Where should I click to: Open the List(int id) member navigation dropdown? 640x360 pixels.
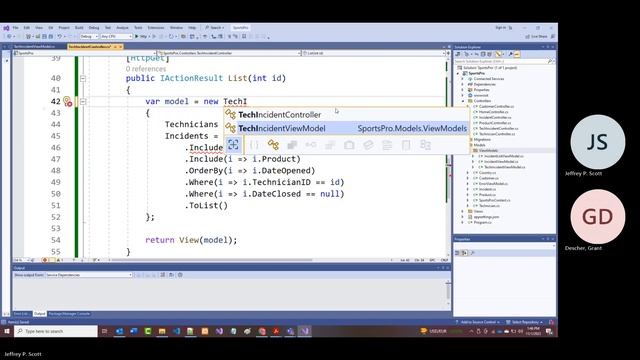pos(373,53)
